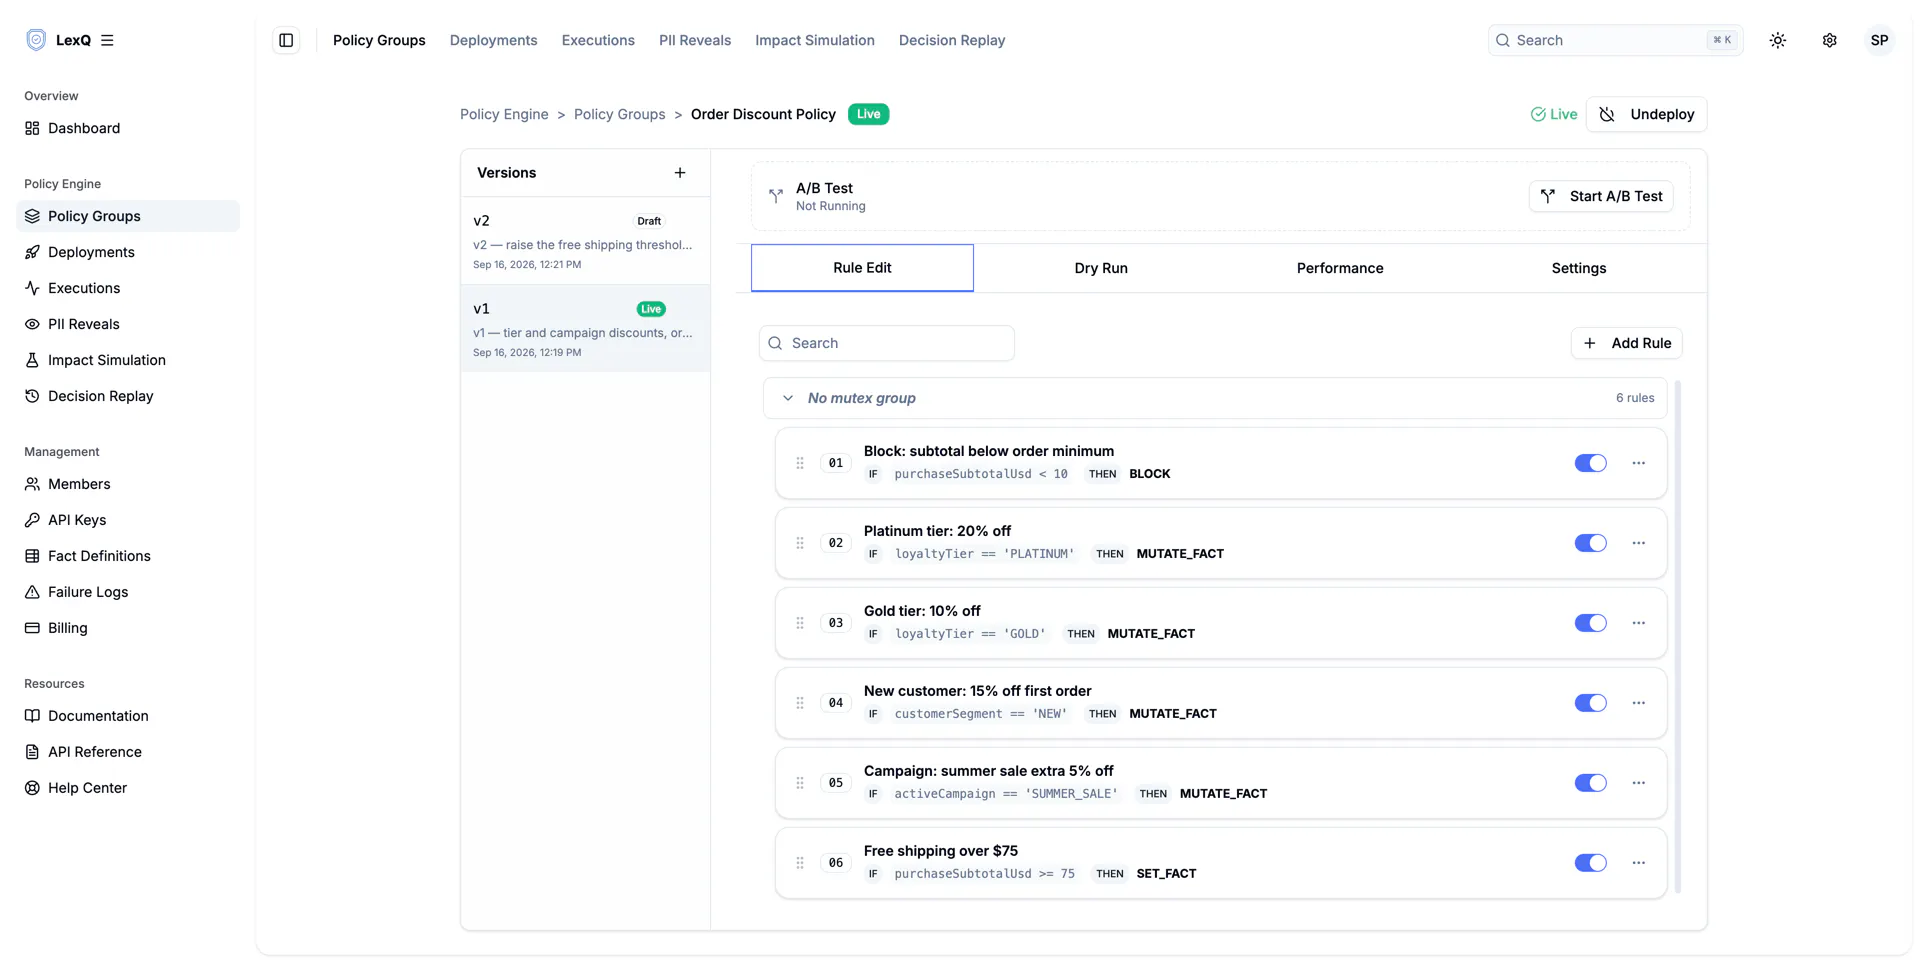Collapse the No mutex group section
This screenshot has width=1920, height=963.
click(788, 398)
